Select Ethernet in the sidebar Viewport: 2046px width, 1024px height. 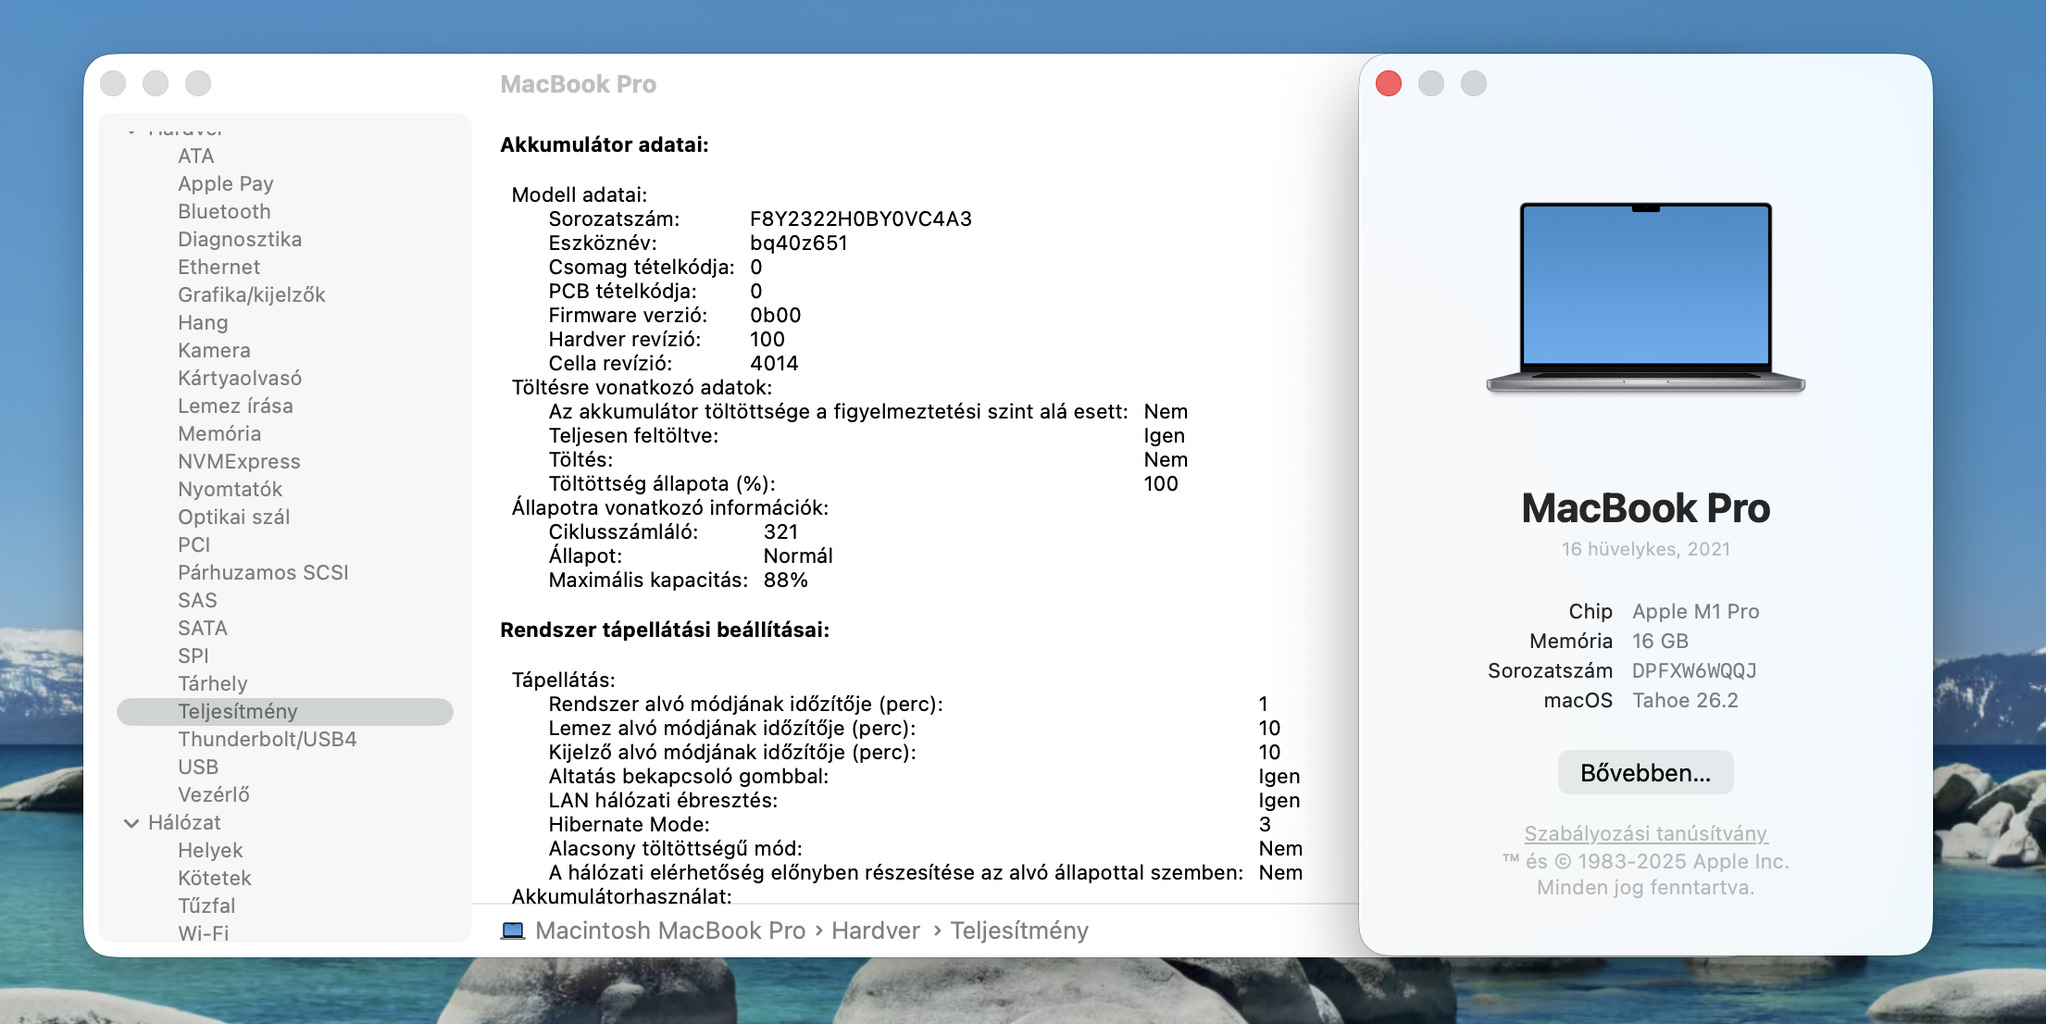click(219, 267)
